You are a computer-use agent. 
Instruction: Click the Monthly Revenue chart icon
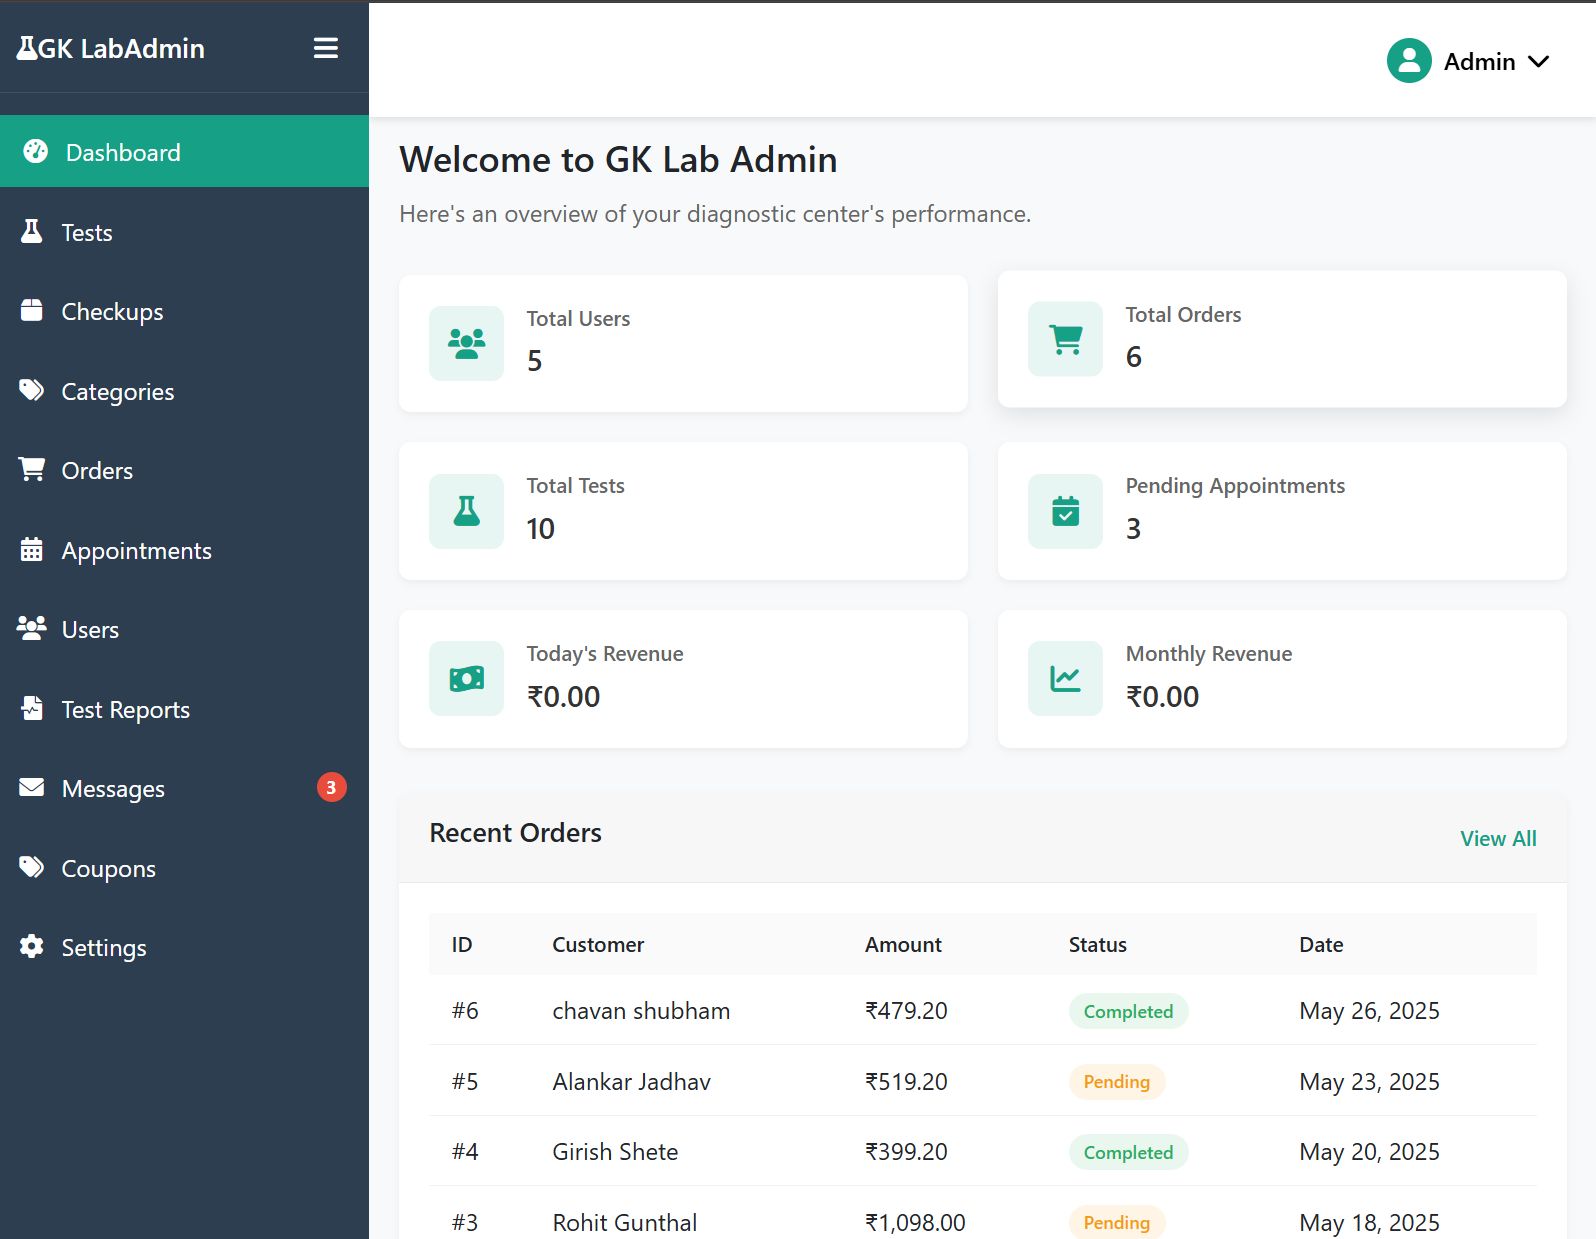[1065, 679]
